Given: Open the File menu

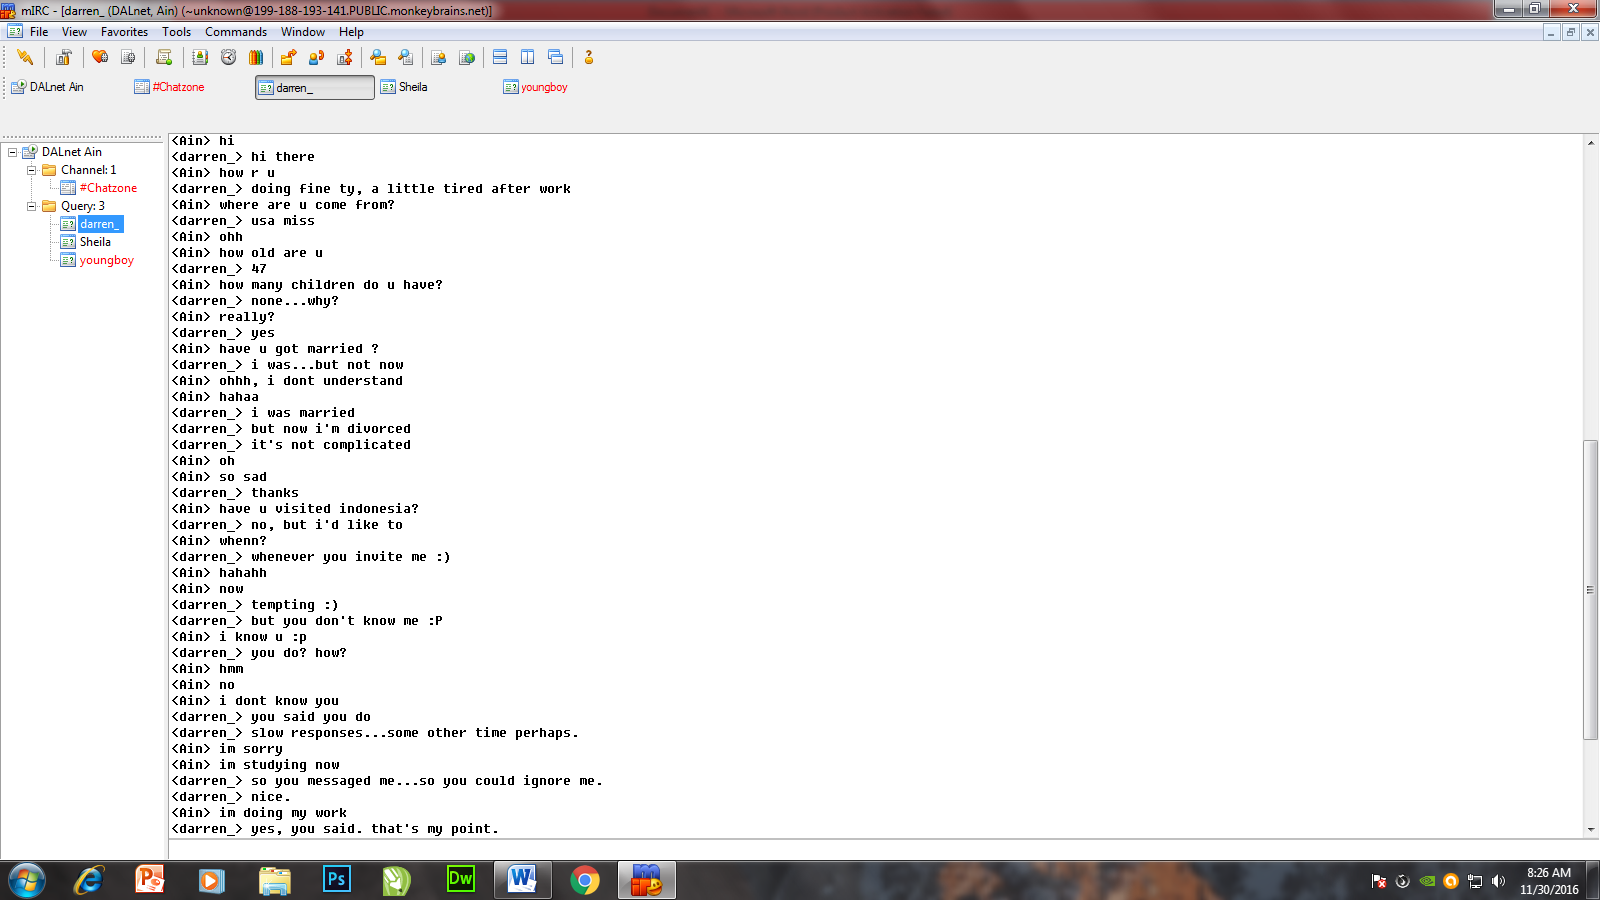Looking at the screenshot, I should point(39,32).
